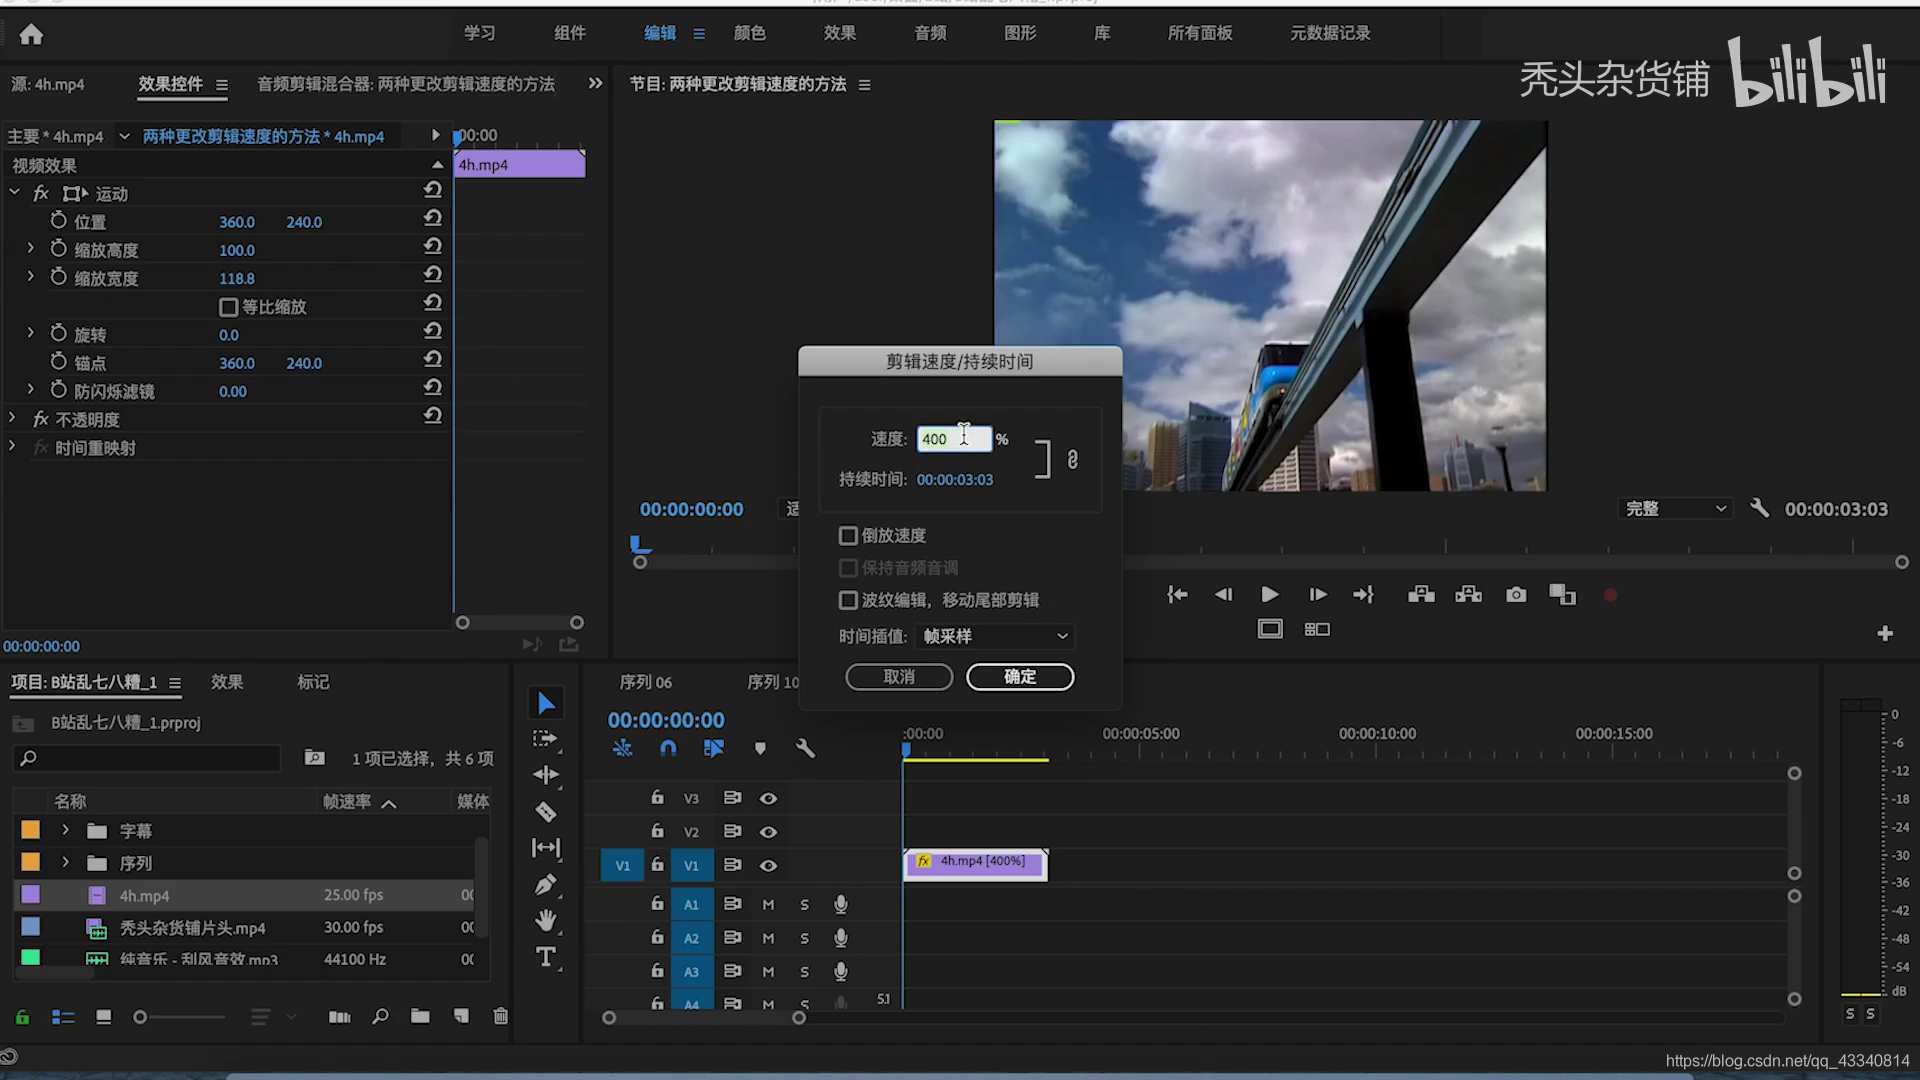1920x1080 pixels.
Task: Select the Razor tool
Action: click(546, 812)
